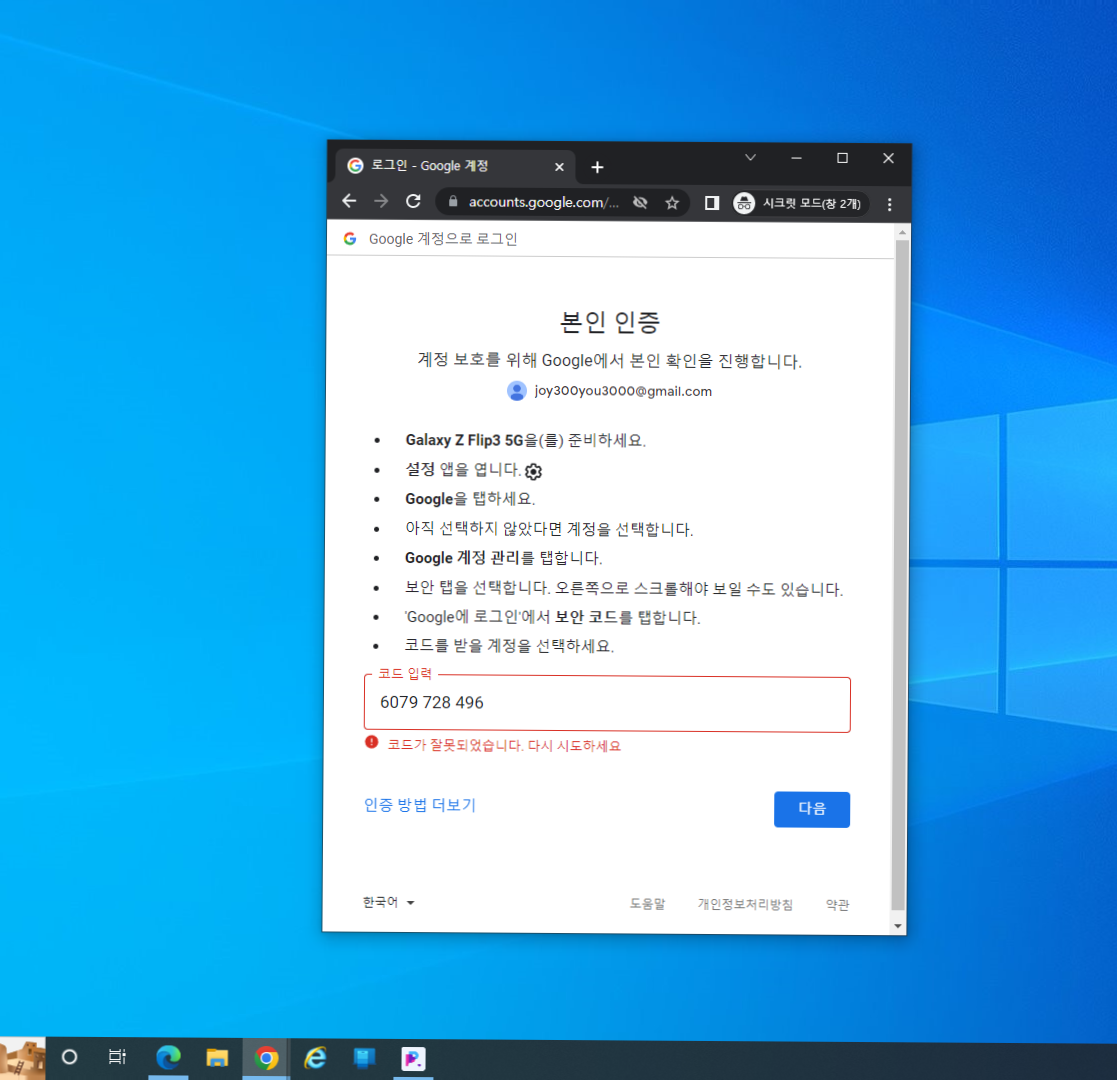Expand the 한국어 language selector

point(386,901)
